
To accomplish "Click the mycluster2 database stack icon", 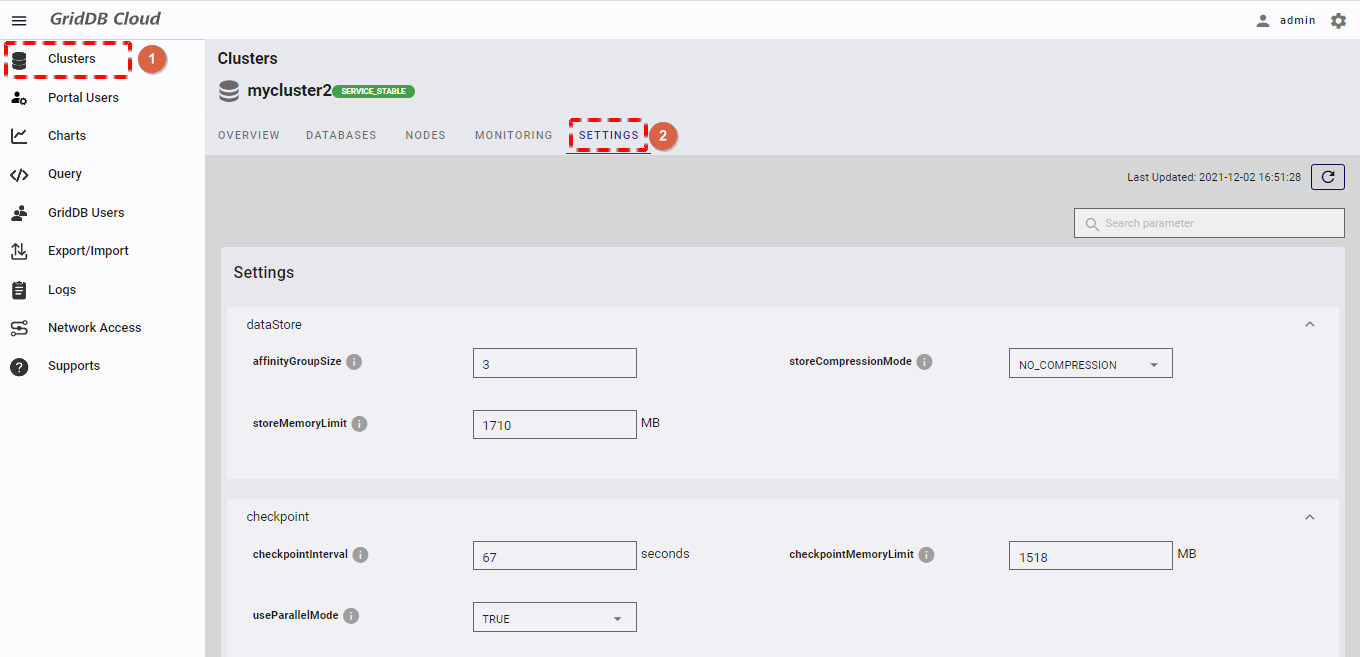I will pos(229,92).
